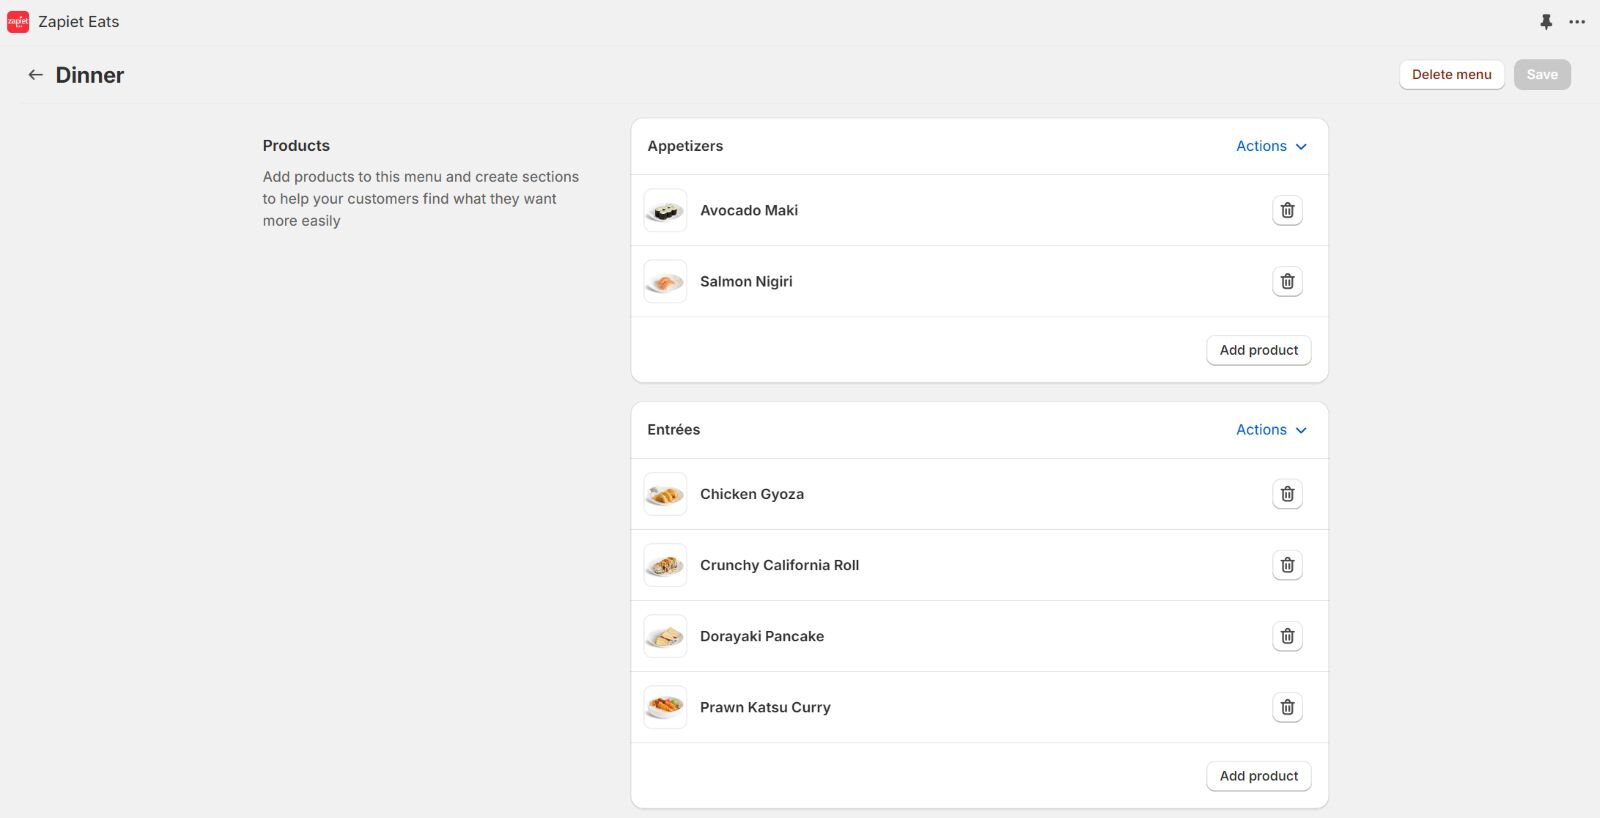
Task: Click the Chicken Gyoza product image
Action: click(x=665, y=494)
